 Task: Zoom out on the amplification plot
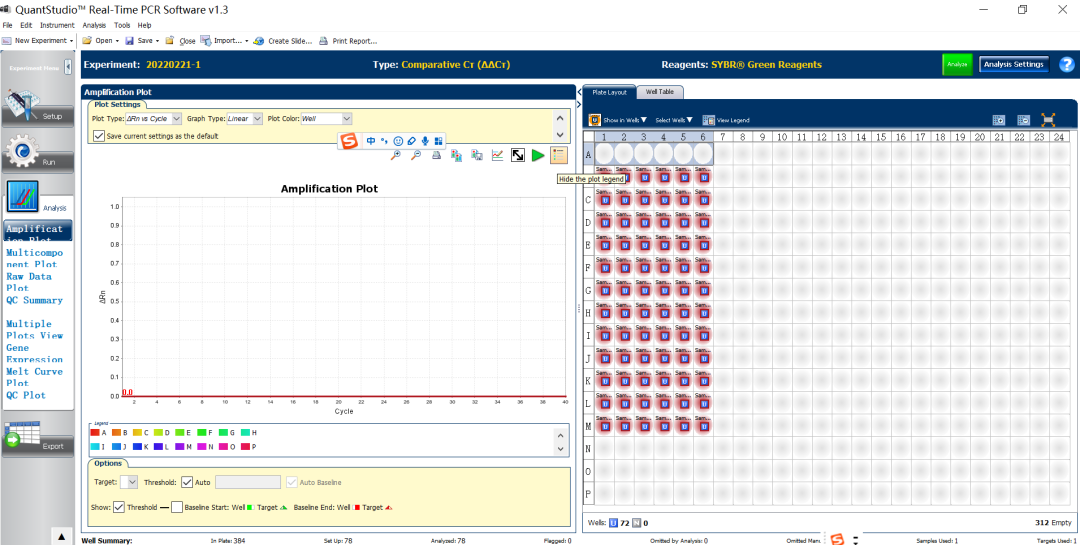[x=416, y=156]
